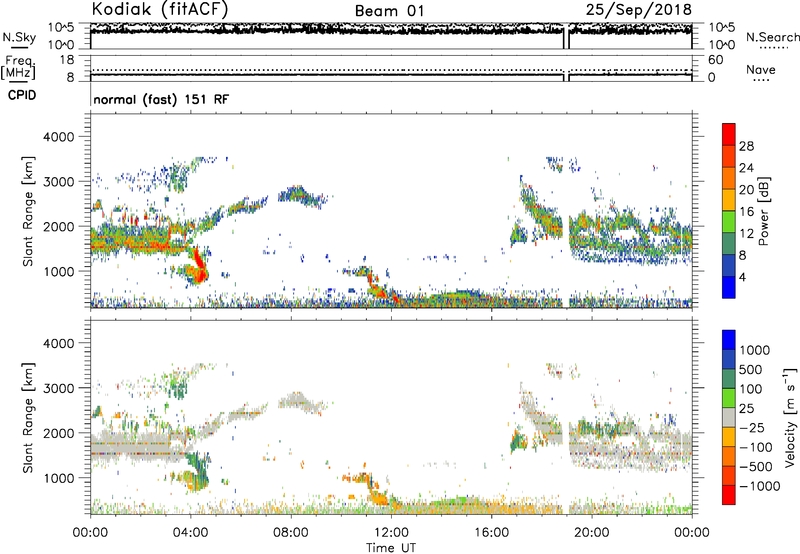Click the date '25/Sep/2018'
Image resolution: width=800 pixels, height=554 pixels.
tap(639, 10)
